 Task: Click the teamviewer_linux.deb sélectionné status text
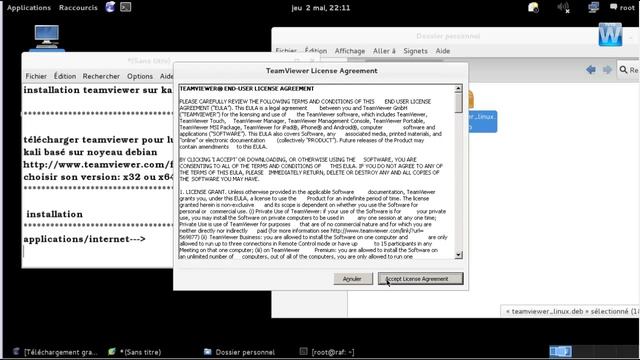572,311
